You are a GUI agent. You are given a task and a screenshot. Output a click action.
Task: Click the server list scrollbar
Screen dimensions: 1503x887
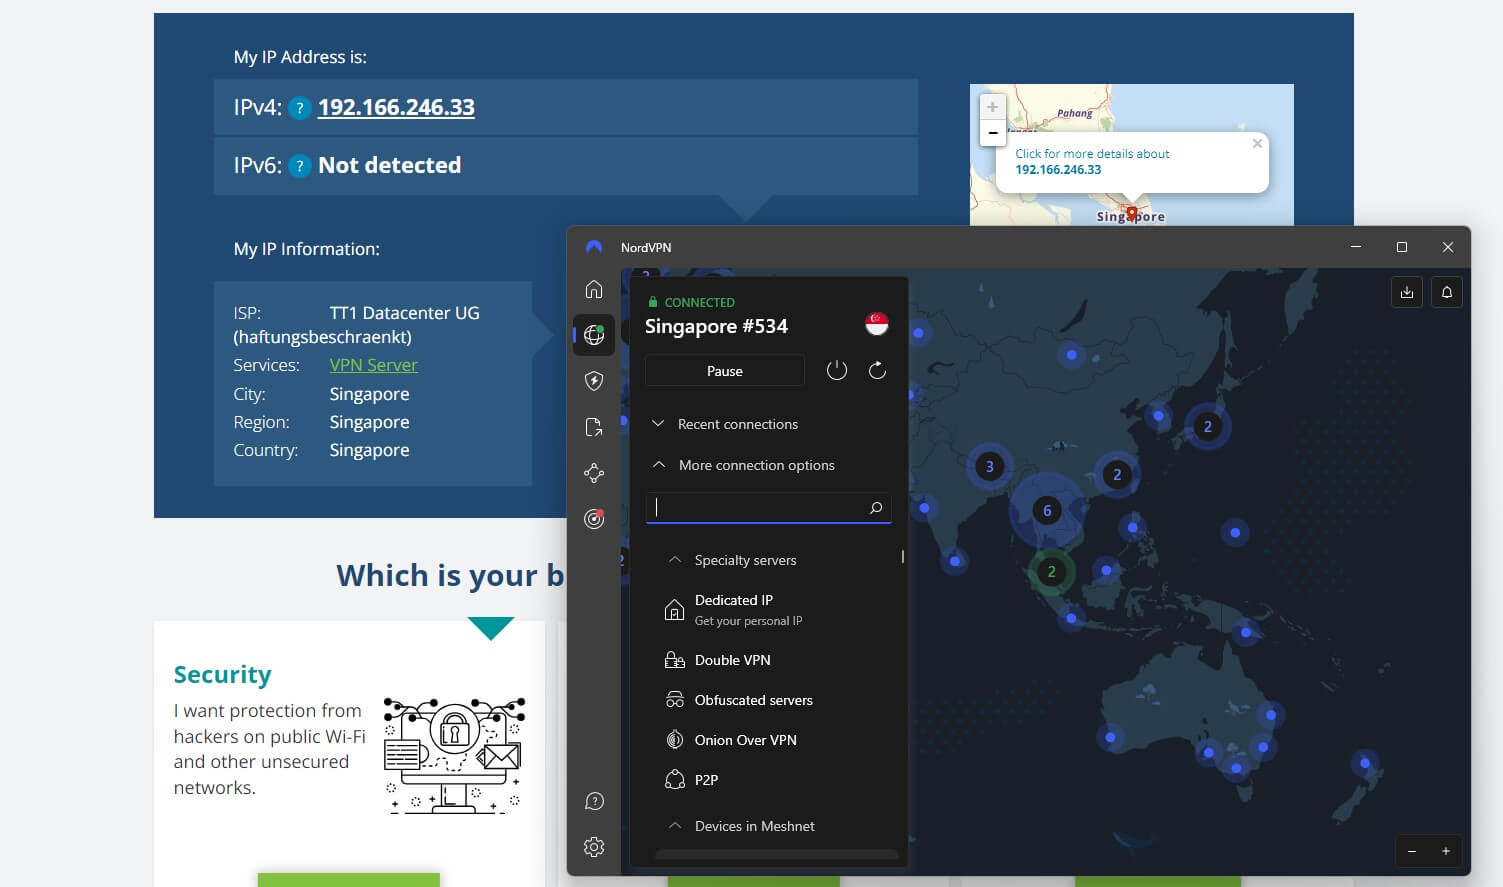pyautogui.click(x=902, y=556)
